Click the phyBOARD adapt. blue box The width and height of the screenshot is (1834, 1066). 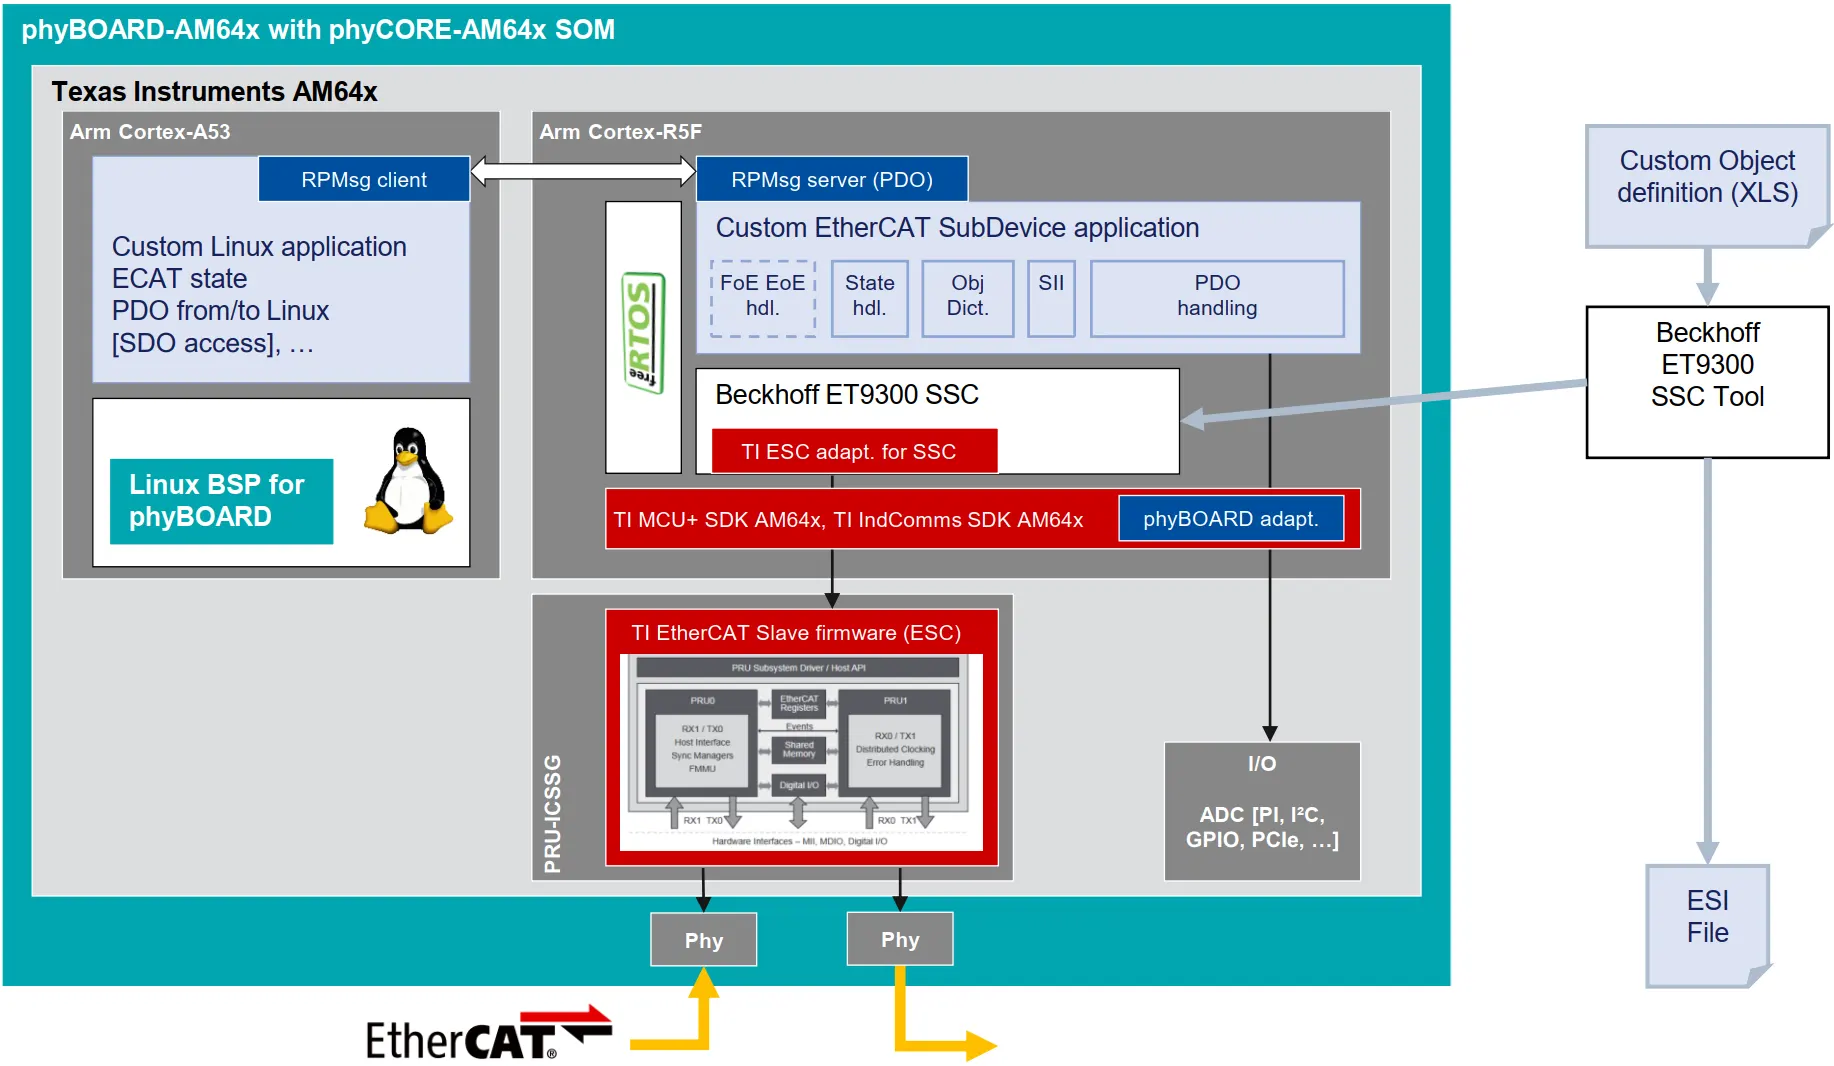click(x=1230, y=519)
